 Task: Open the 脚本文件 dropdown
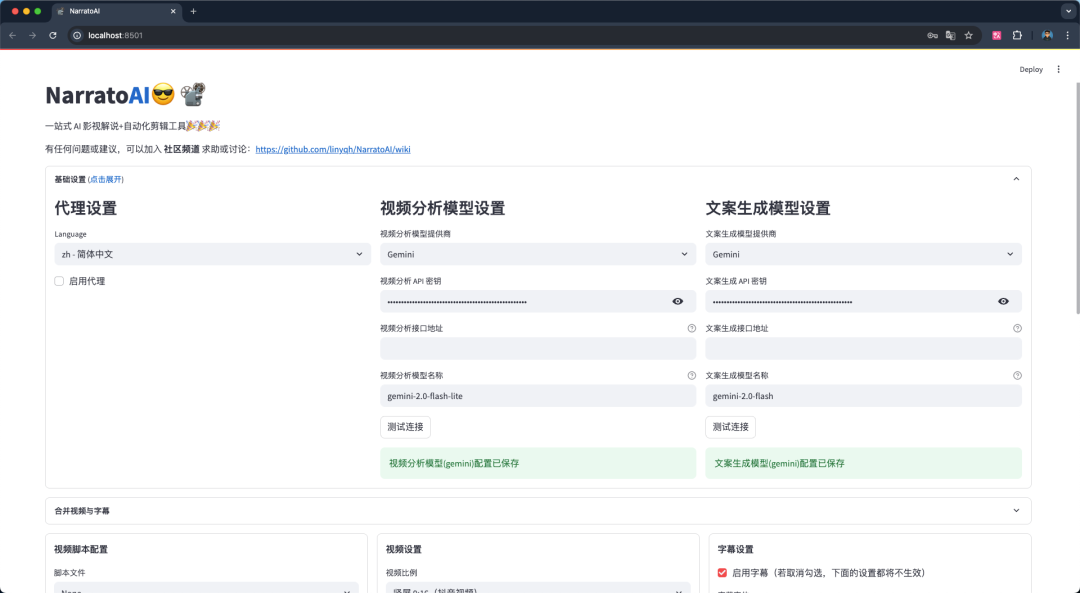click(206, 587)
